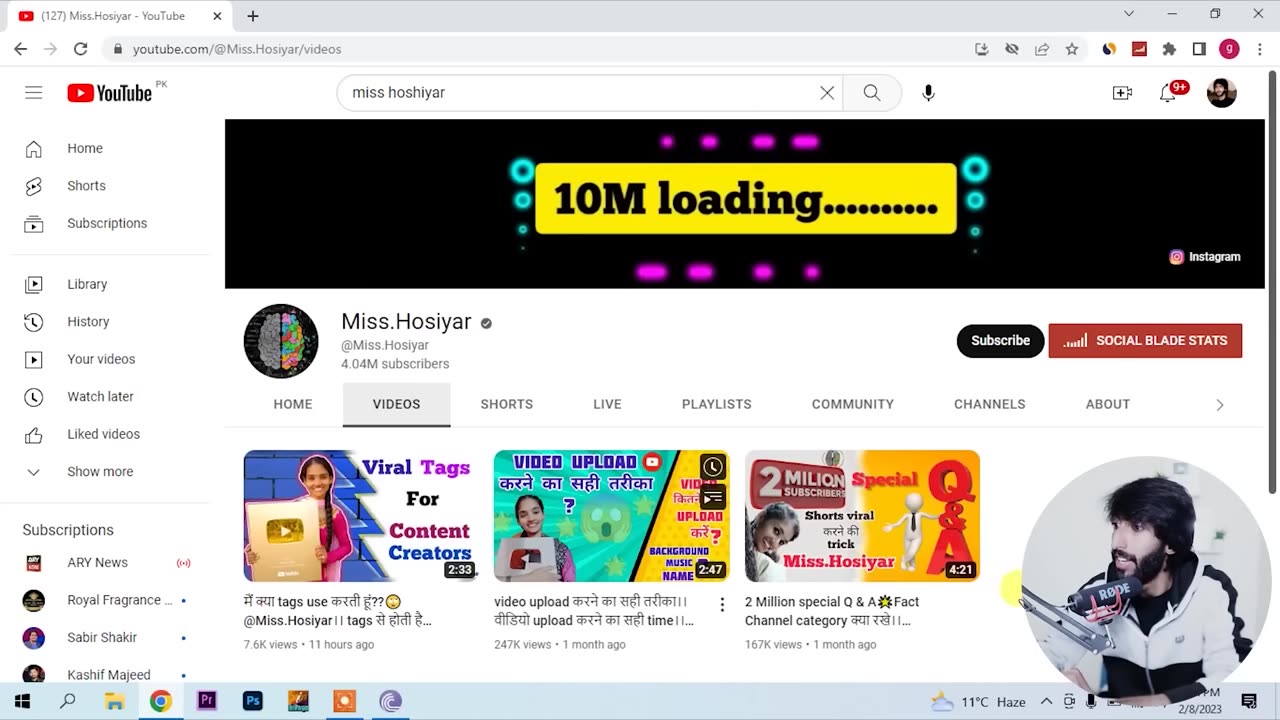
Task: Start voice search with the microphone
Action: [929, 93]
